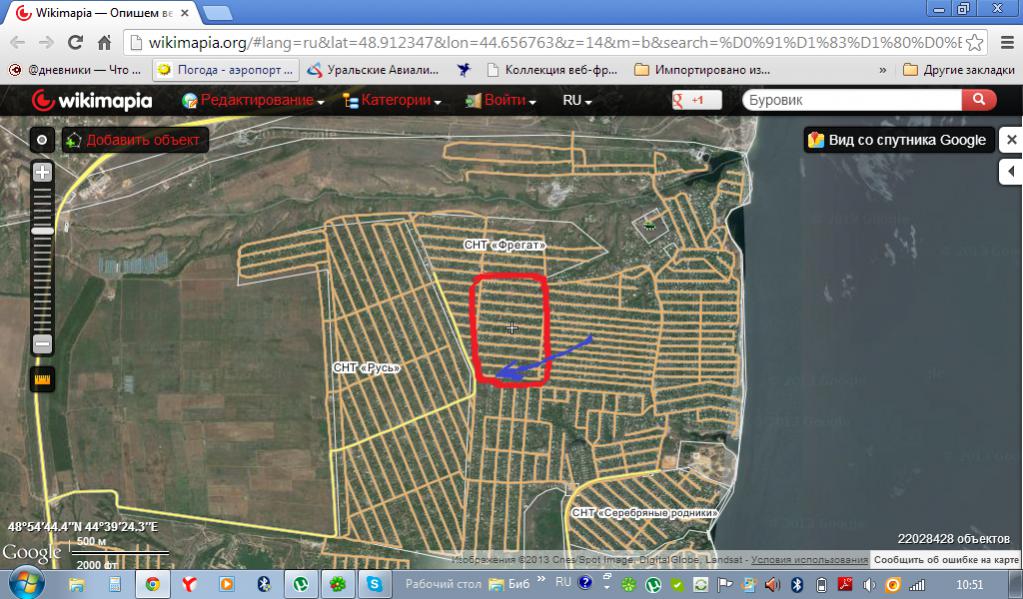The height and width of the screenshot is (599, 1023).
Task: Go back in Chrome browser
Action: (x=18, y=42)
